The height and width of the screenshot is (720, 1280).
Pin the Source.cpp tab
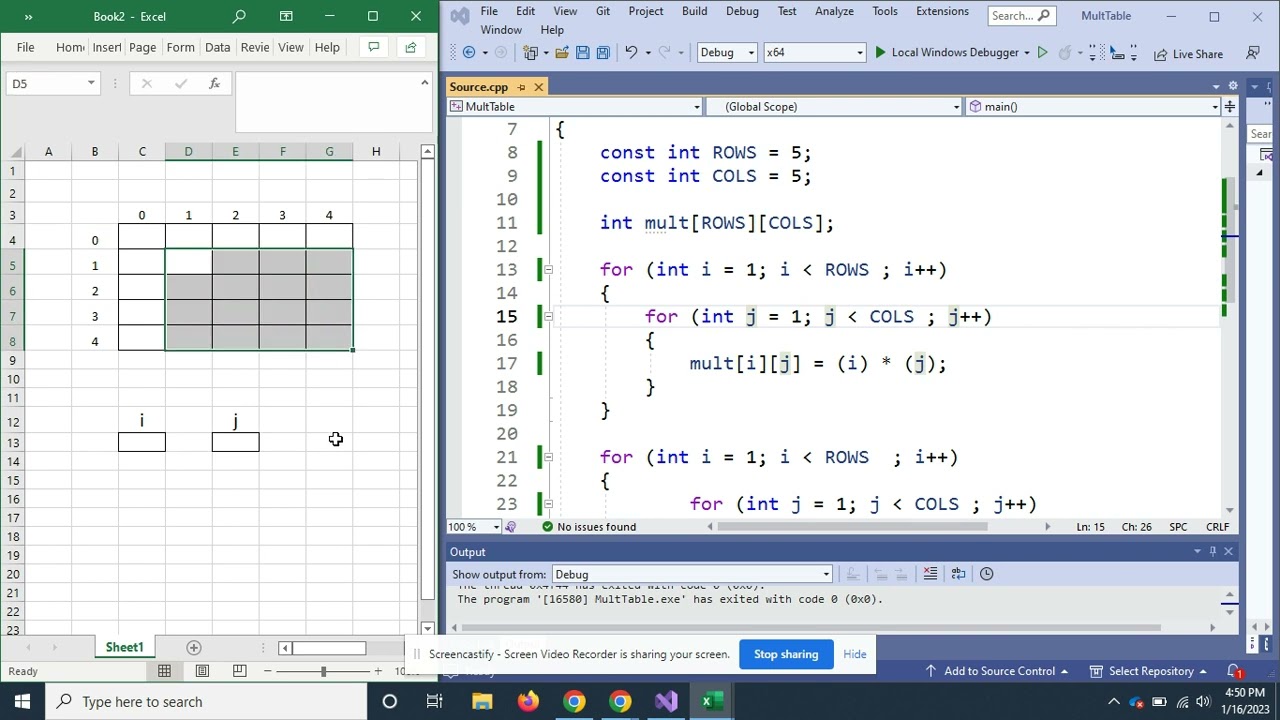(x=521, y=87)
